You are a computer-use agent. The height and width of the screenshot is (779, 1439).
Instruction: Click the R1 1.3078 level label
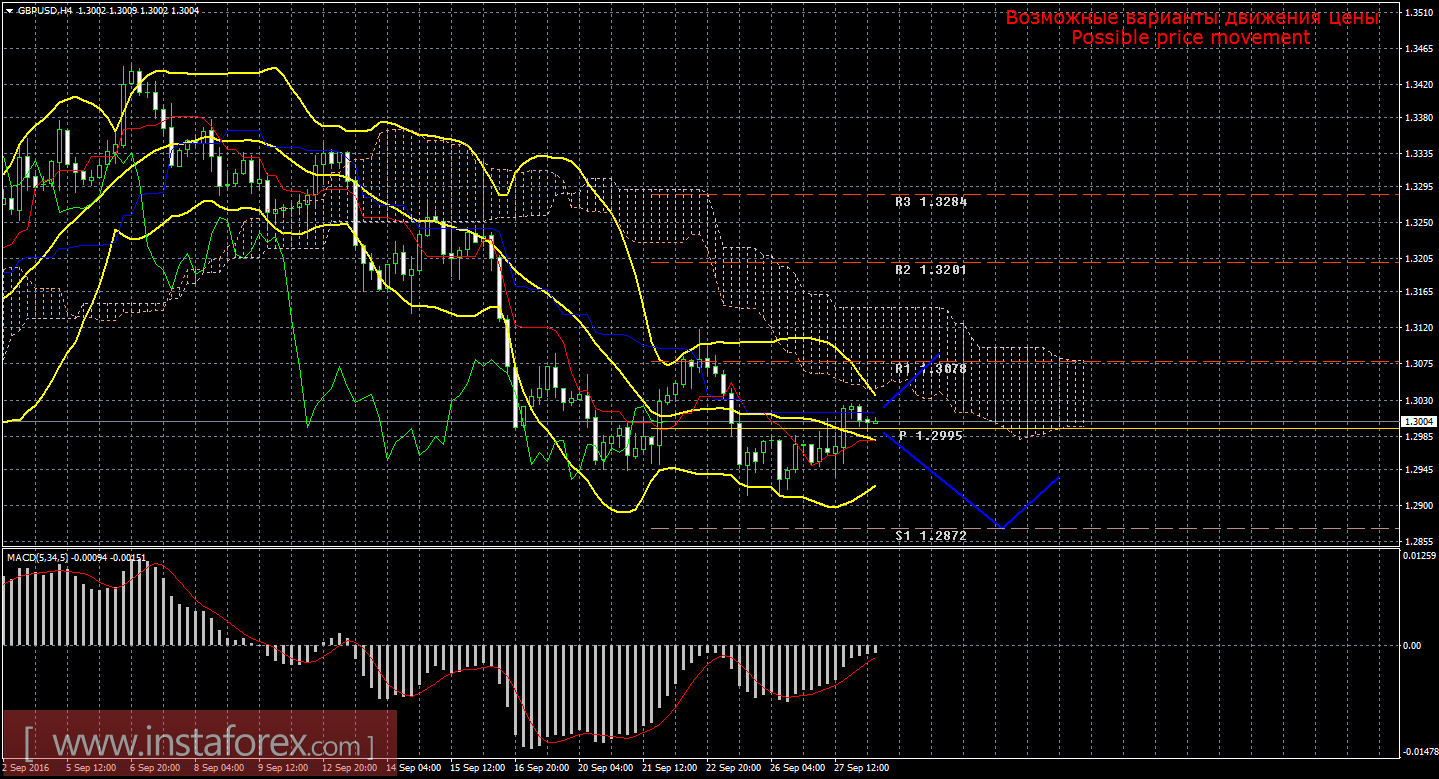[x=931, y=369]
